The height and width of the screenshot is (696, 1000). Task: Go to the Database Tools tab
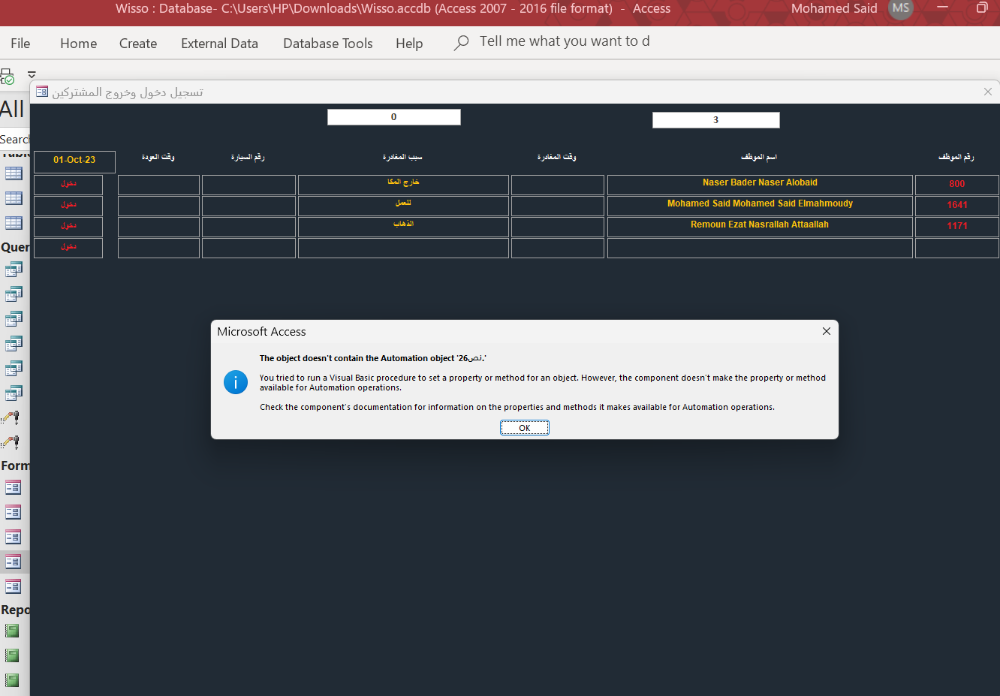coord(328,43)
